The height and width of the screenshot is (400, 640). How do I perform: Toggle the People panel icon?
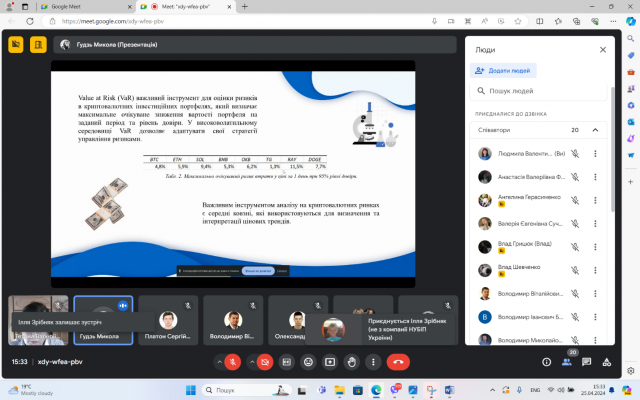[567, 362]
